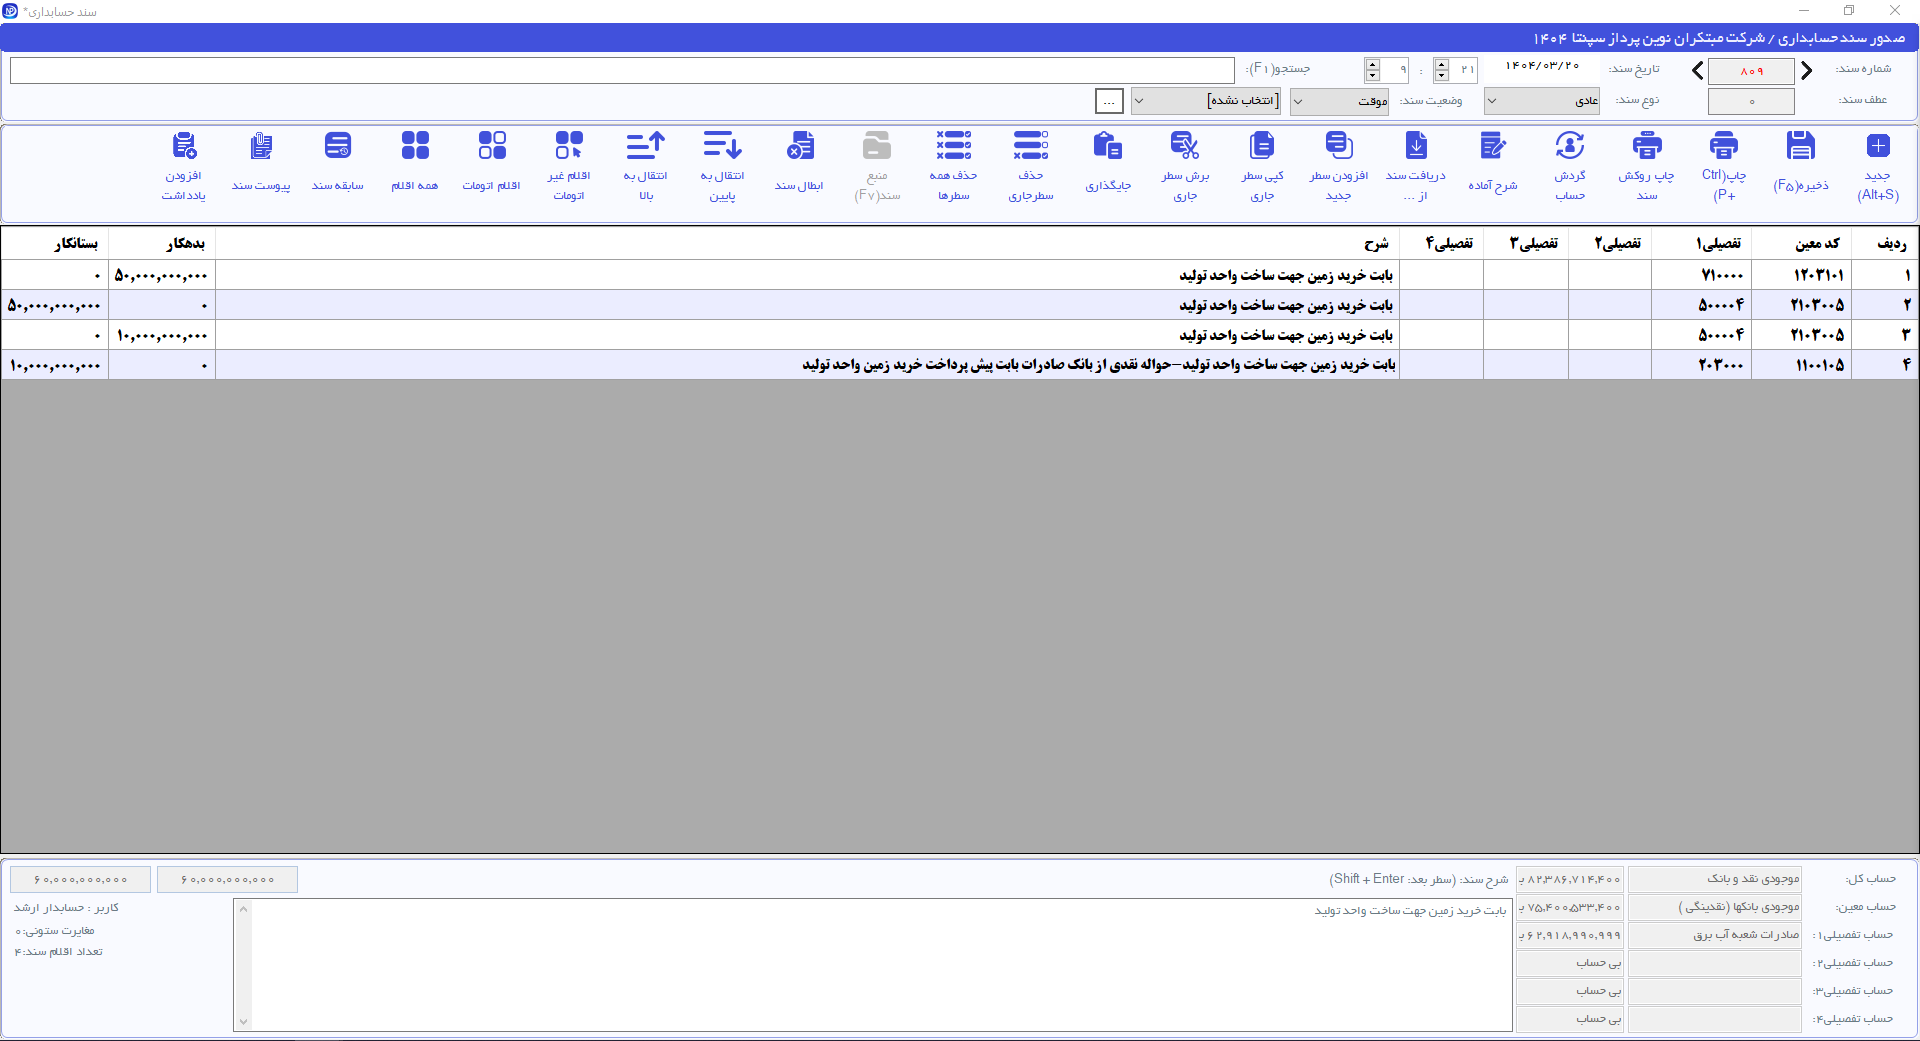This screenshot has height=1041, width=1920.
Task: Click the field صادرات شعبه آب برق
Action: (1715, 935)
